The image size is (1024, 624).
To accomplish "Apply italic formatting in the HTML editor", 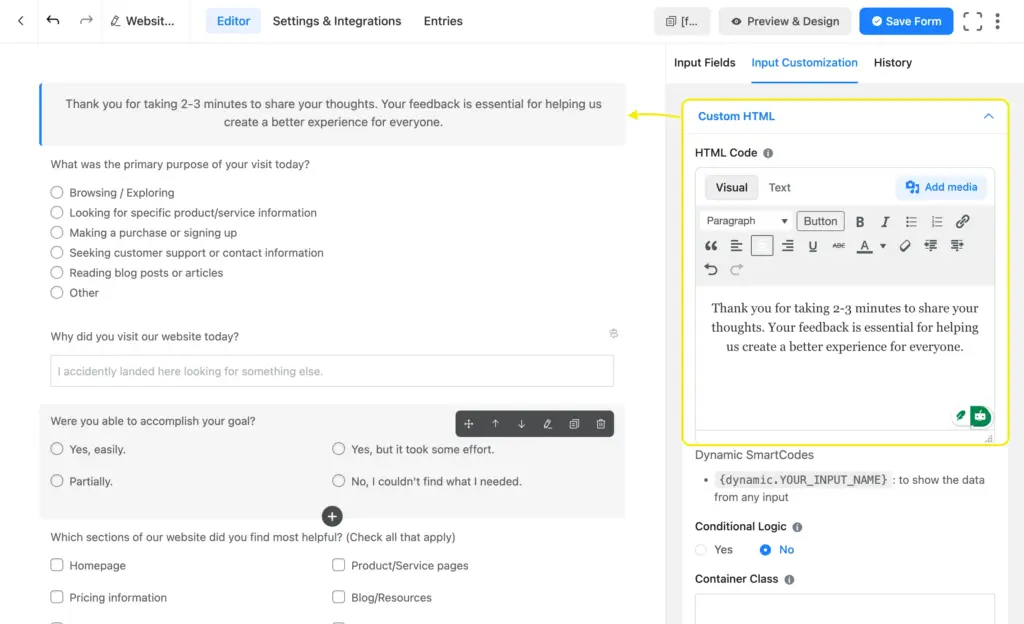I will [x=885, y=221].
